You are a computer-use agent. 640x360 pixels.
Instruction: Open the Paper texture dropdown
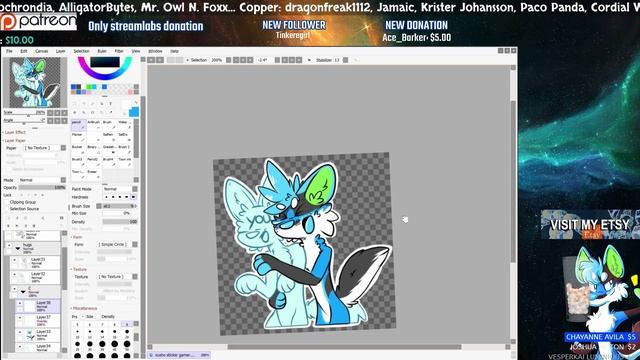click(44, 148)
